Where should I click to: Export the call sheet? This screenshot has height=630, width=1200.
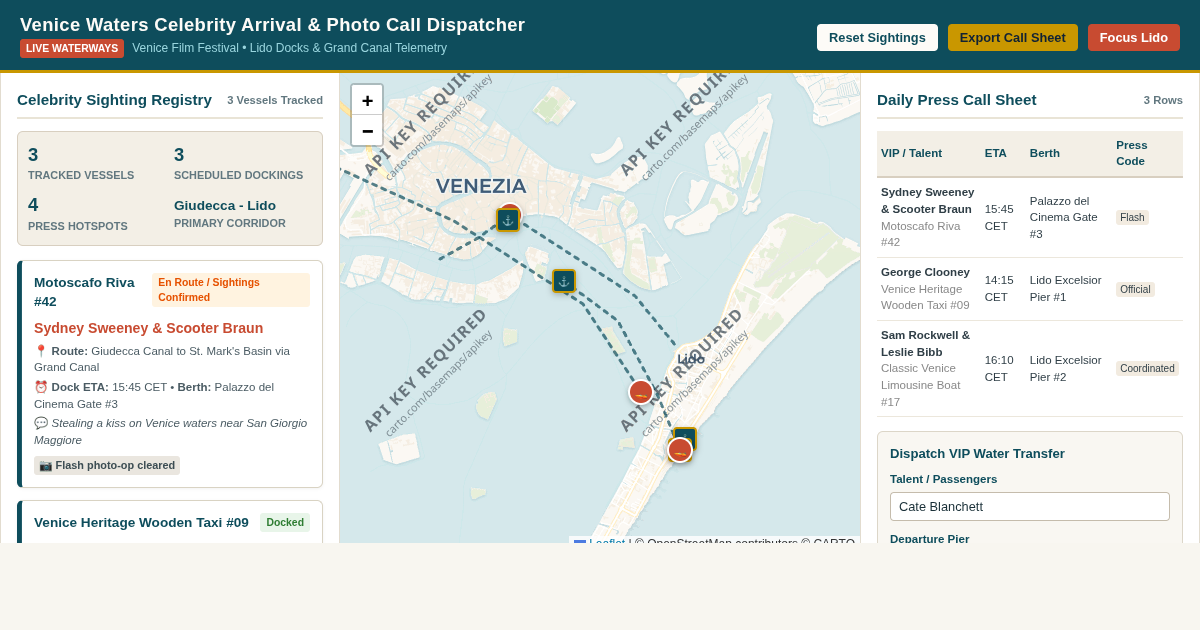pyautogui.click(x=1013, y=38)
